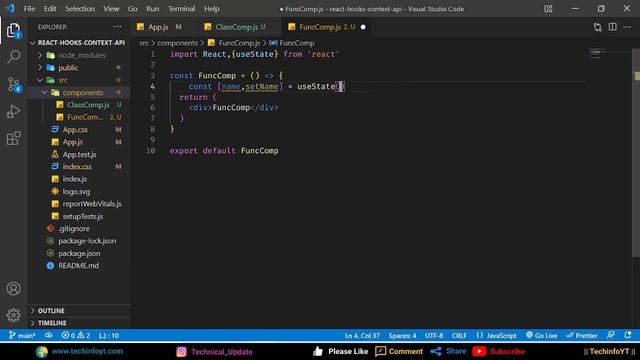This screenshot has width=640, height=360.
Task: Open changes compare icon in editor toolbar
Action: click(x=598, y=27)
